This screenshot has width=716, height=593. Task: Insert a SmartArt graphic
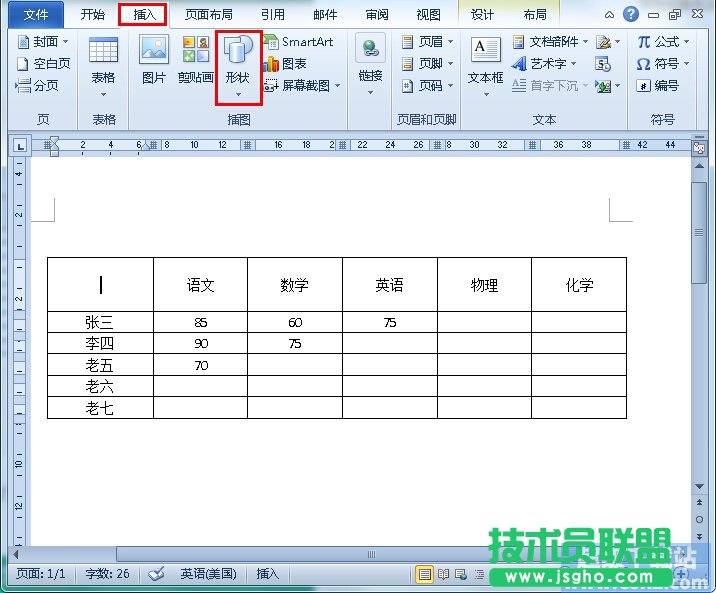[299, 42]
